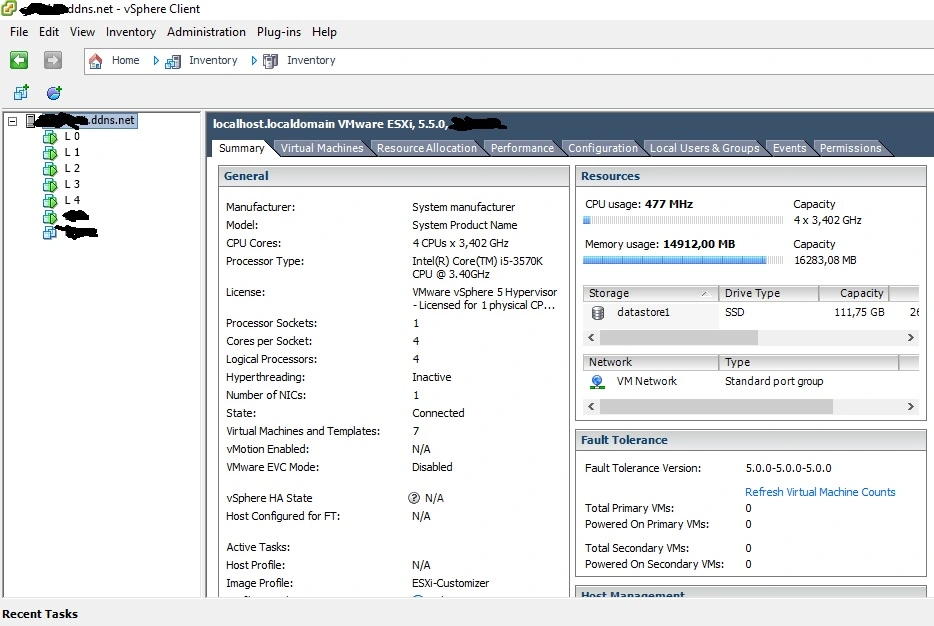The height and width of the screenshot is (626, 934).
Task: Click the Storage horizontal scrollbar thumb
Action: [x=678, y=338]
